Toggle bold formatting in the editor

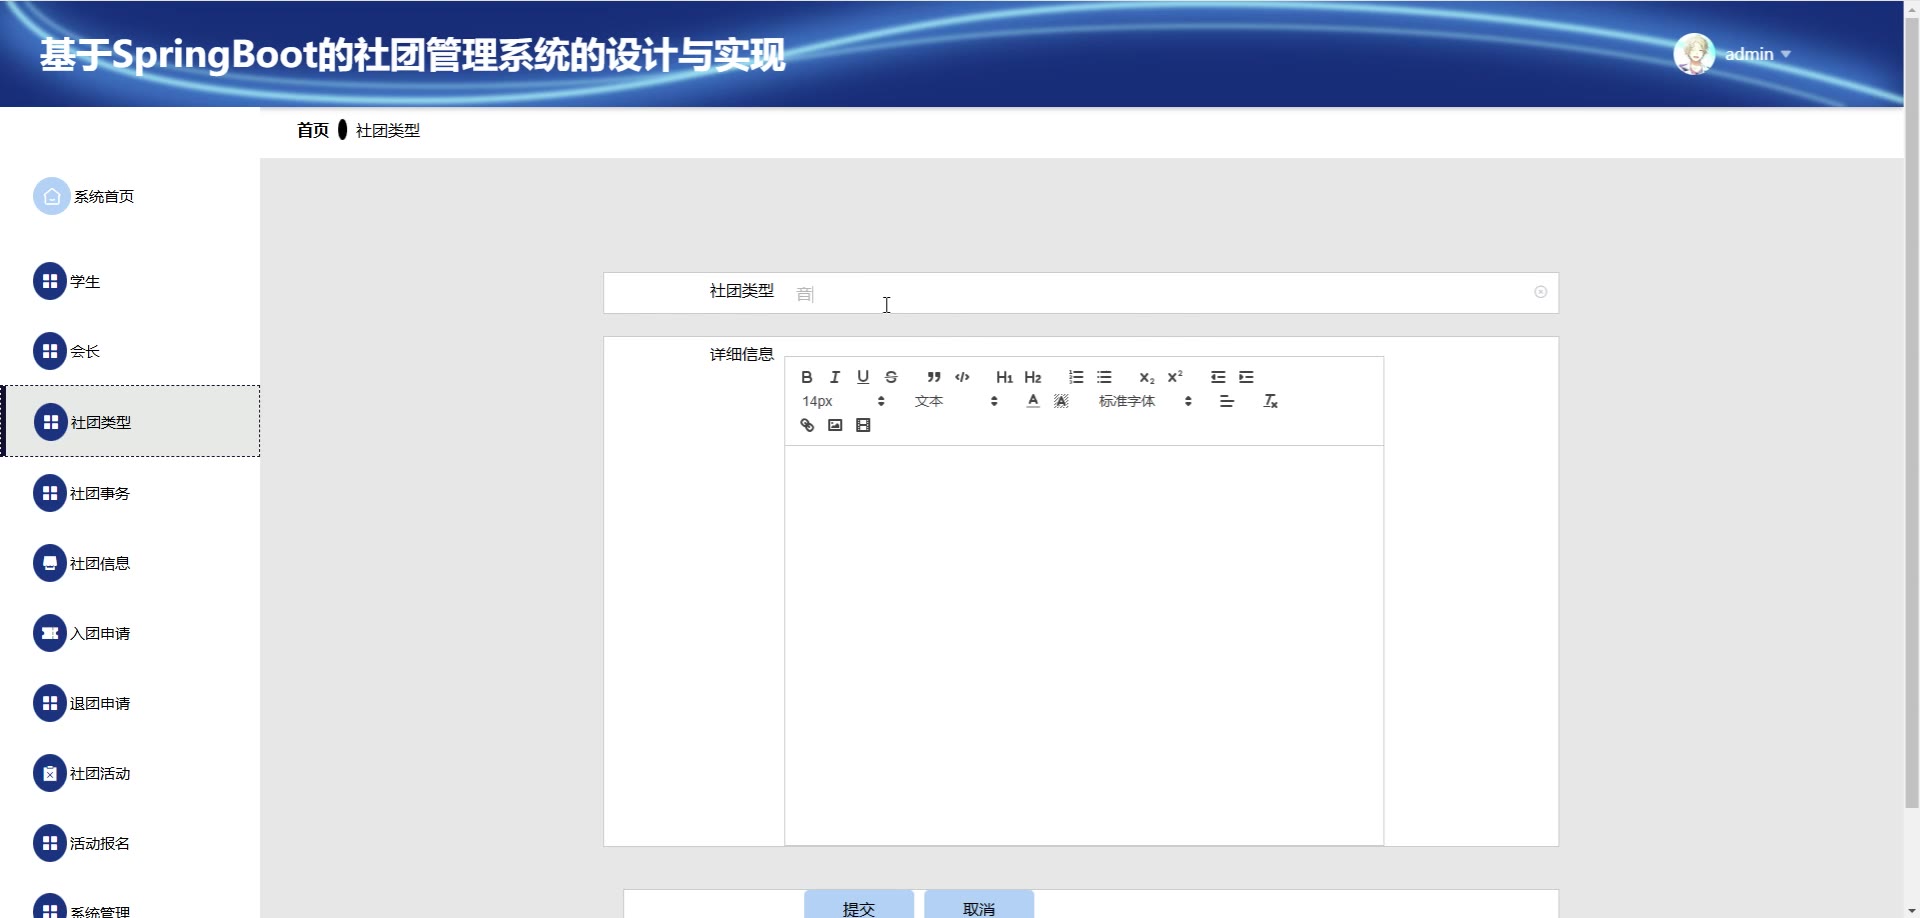pos(807,377)
